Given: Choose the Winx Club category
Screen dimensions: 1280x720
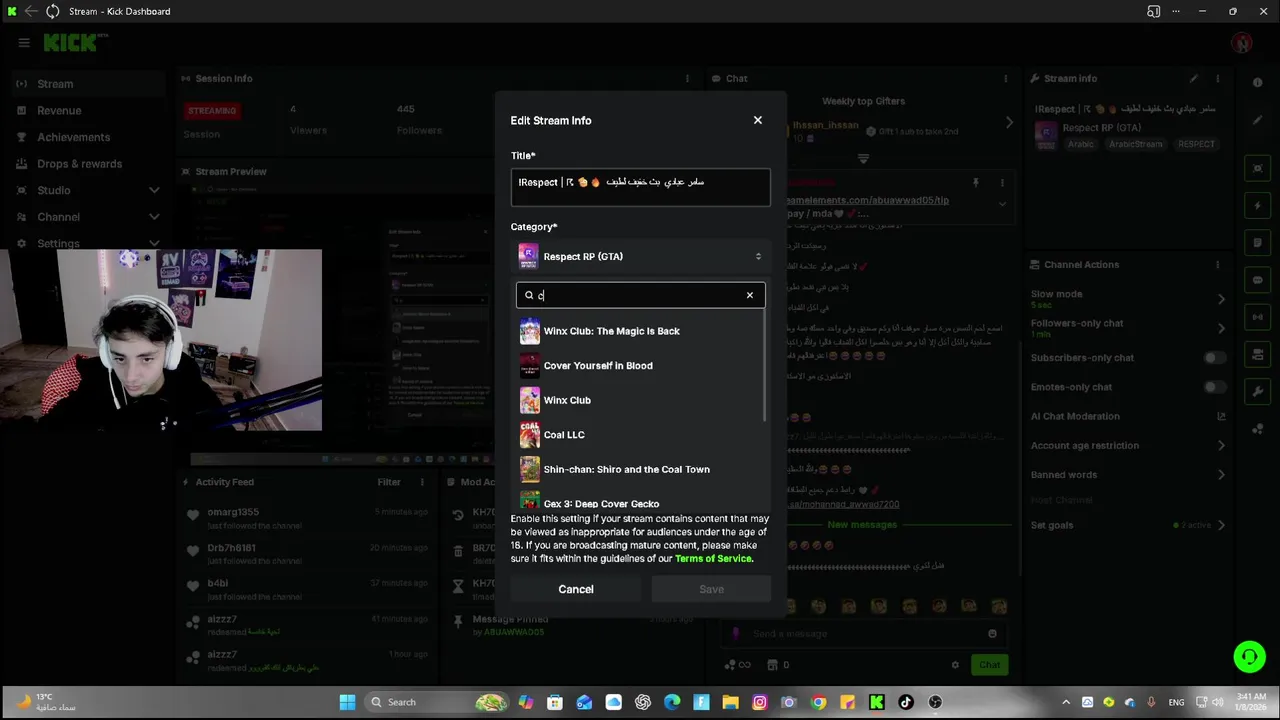Looking at the screenshot, I should [640, 400].
